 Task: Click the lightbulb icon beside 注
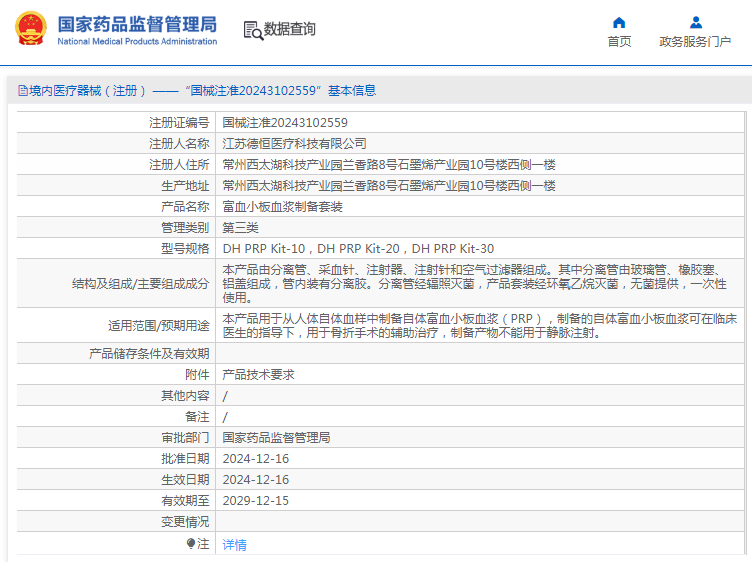pyautogui.click(x=191, y=543)
